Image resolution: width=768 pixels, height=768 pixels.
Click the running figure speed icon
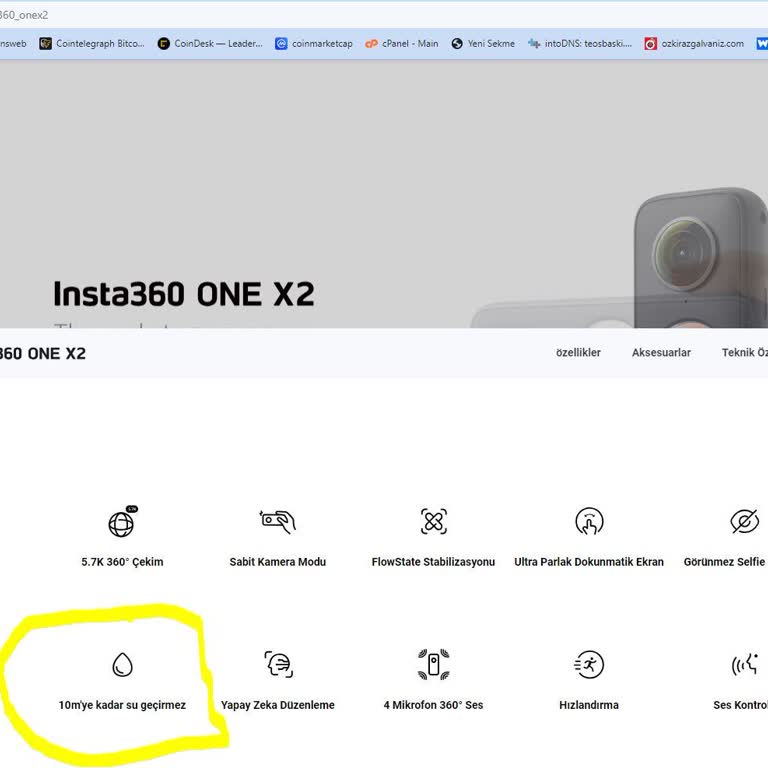pyautogui.click(x=589, y=664)
